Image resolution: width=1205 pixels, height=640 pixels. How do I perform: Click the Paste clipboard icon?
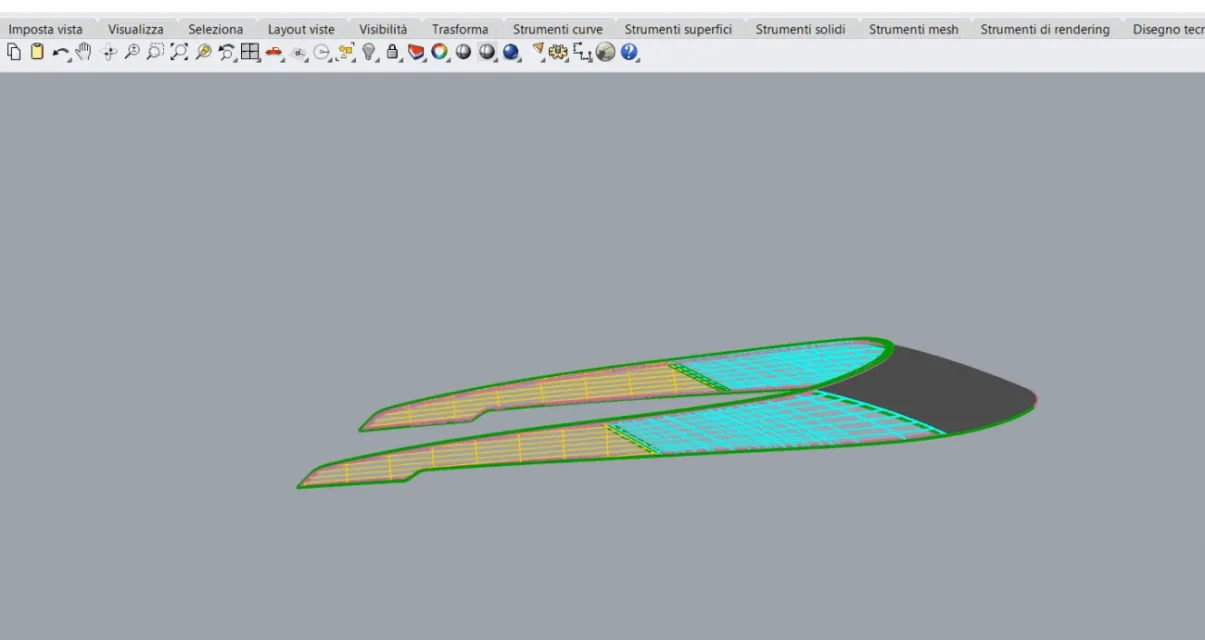(x=37, y=52)
